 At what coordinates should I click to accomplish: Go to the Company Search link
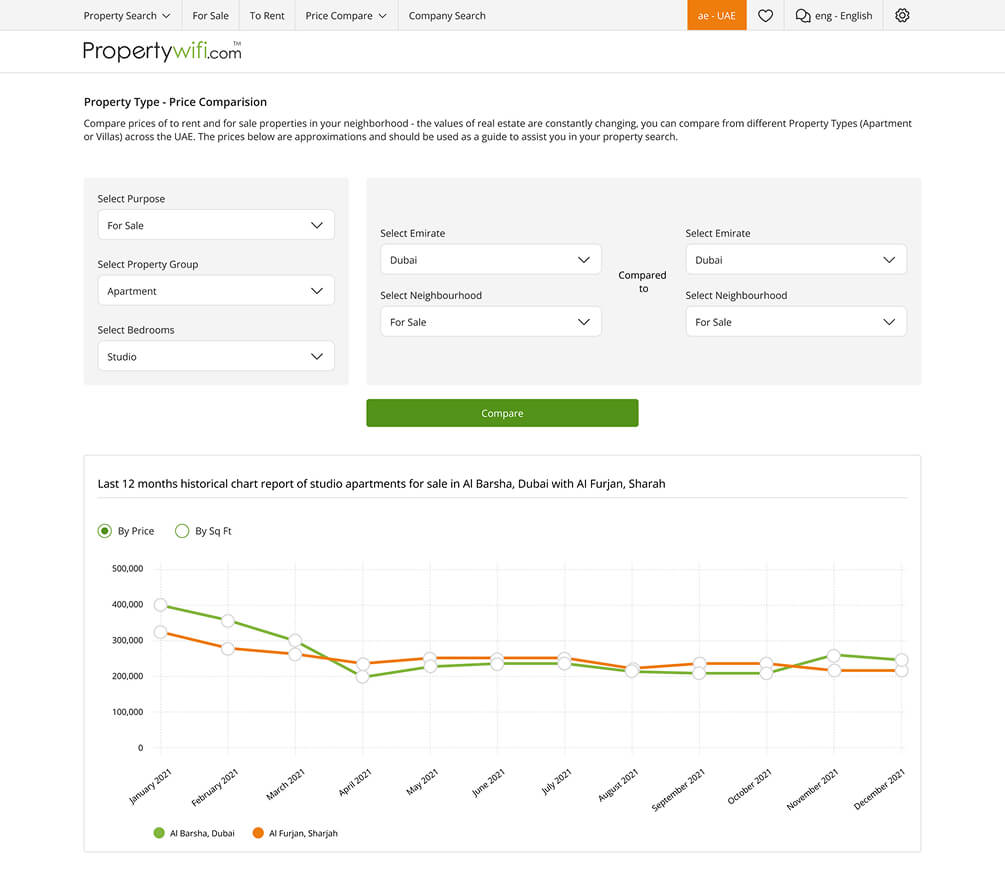coord(447,15)
